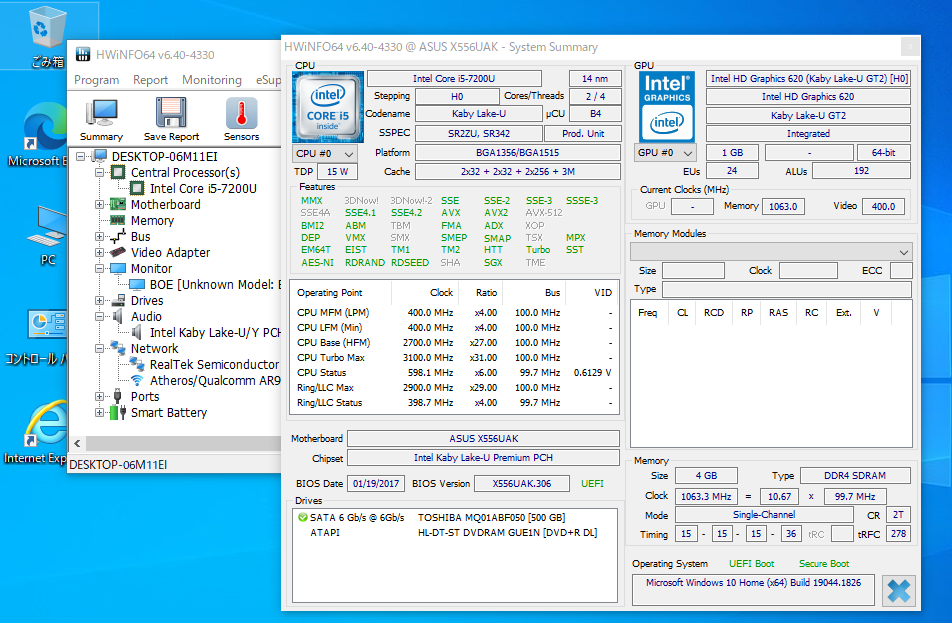The height and width of the screenshot is (623, 952).
Task: Open the CPU #0 selector dropdown
Action: point(325,153)
